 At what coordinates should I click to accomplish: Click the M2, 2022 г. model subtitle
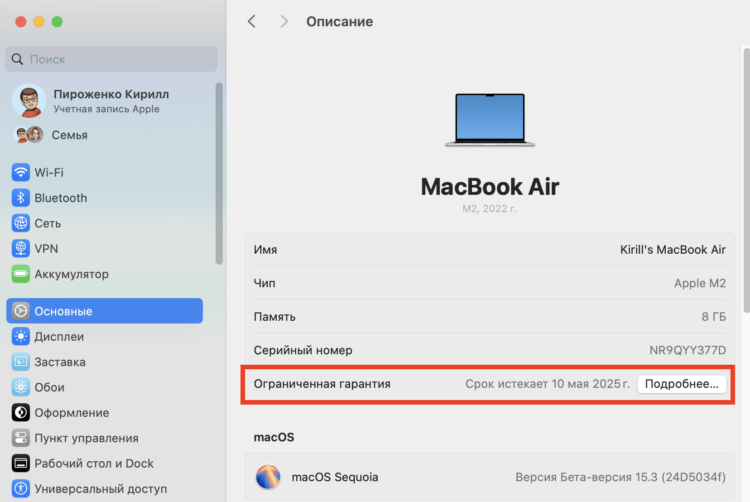point(489,208)
